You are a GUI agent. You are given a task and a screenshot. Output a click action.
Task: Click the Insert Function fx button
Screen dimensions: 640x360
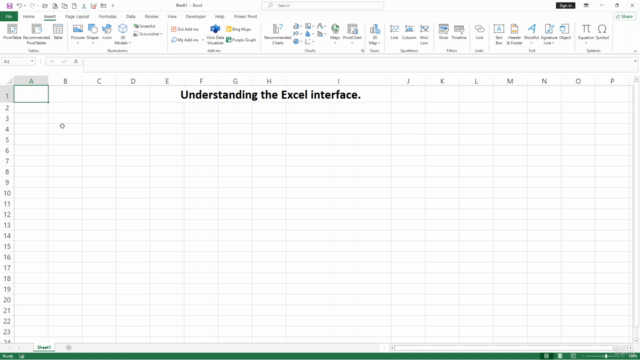(76, 61)
